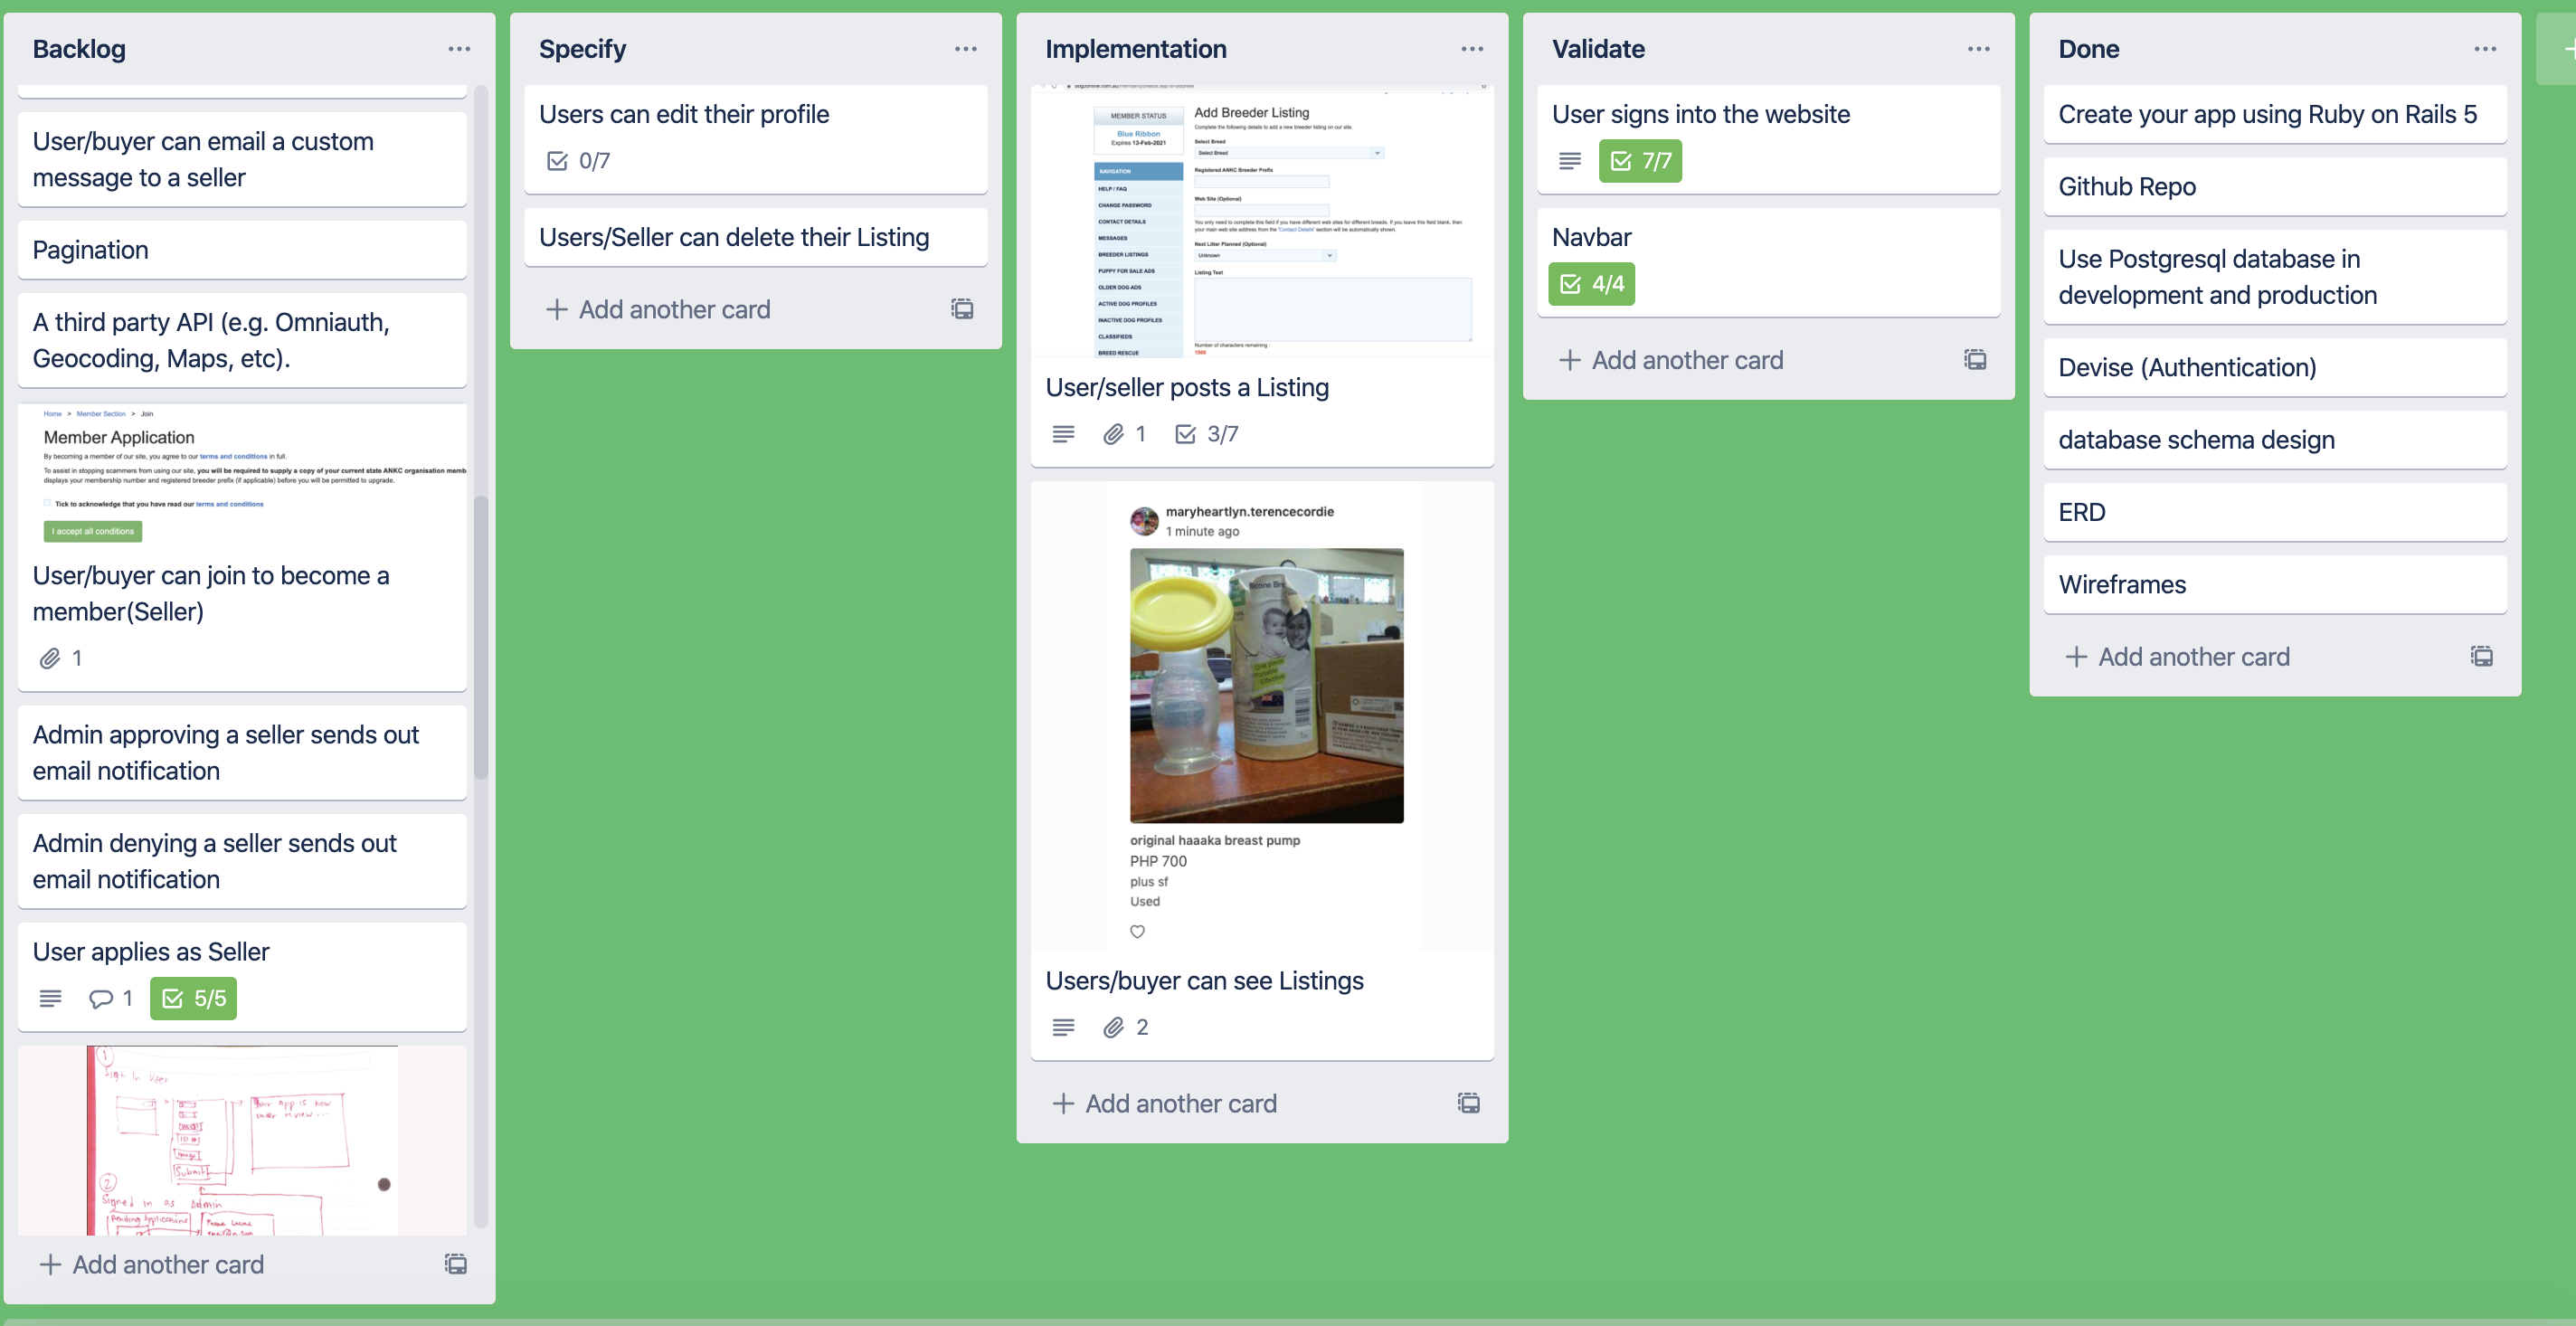
Task: Click the attachment icon on 'Users/buyer can see Listings'
Action: pos(1113,1027)
